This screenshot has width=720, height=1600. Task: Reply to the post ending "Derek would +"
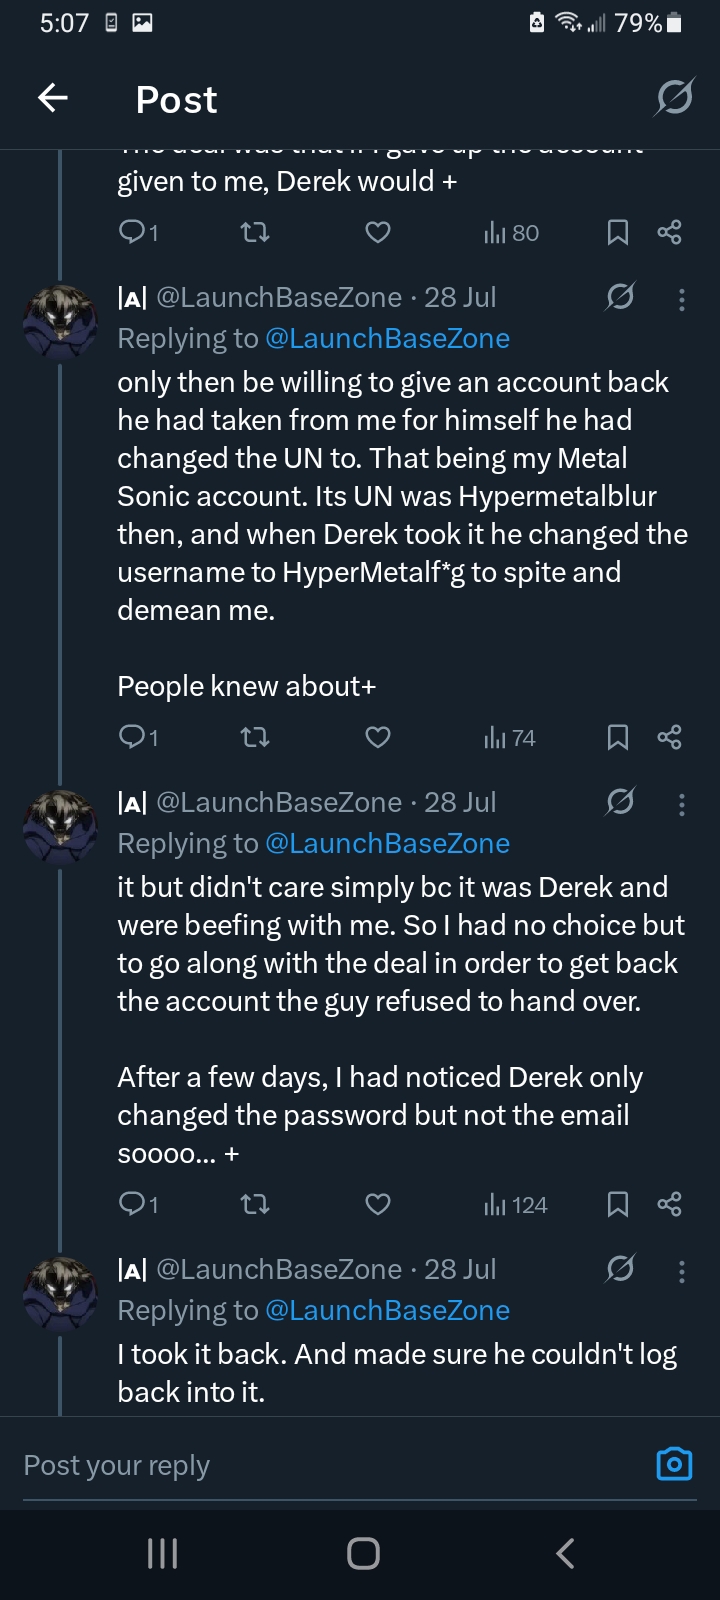click(137, 233)
